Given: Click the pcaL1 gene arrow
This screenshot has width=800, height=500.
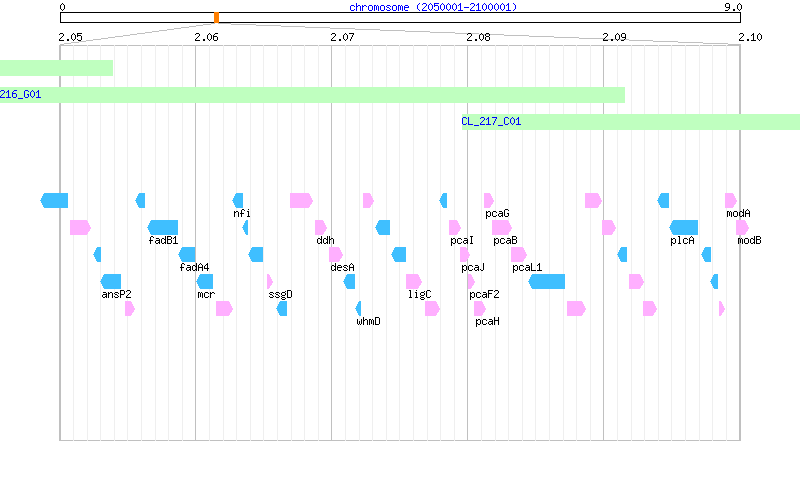Looking at the screenshot, I should (x=519, y=255).
